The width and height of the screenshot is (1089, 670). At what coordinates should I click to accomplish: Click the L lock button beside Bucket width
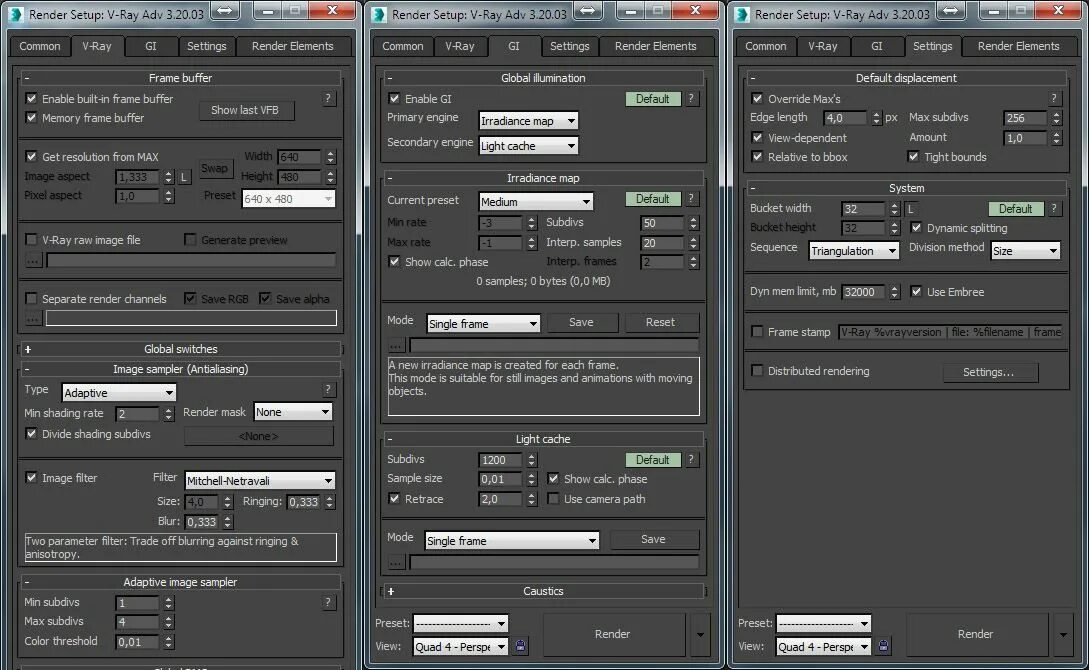911,208
